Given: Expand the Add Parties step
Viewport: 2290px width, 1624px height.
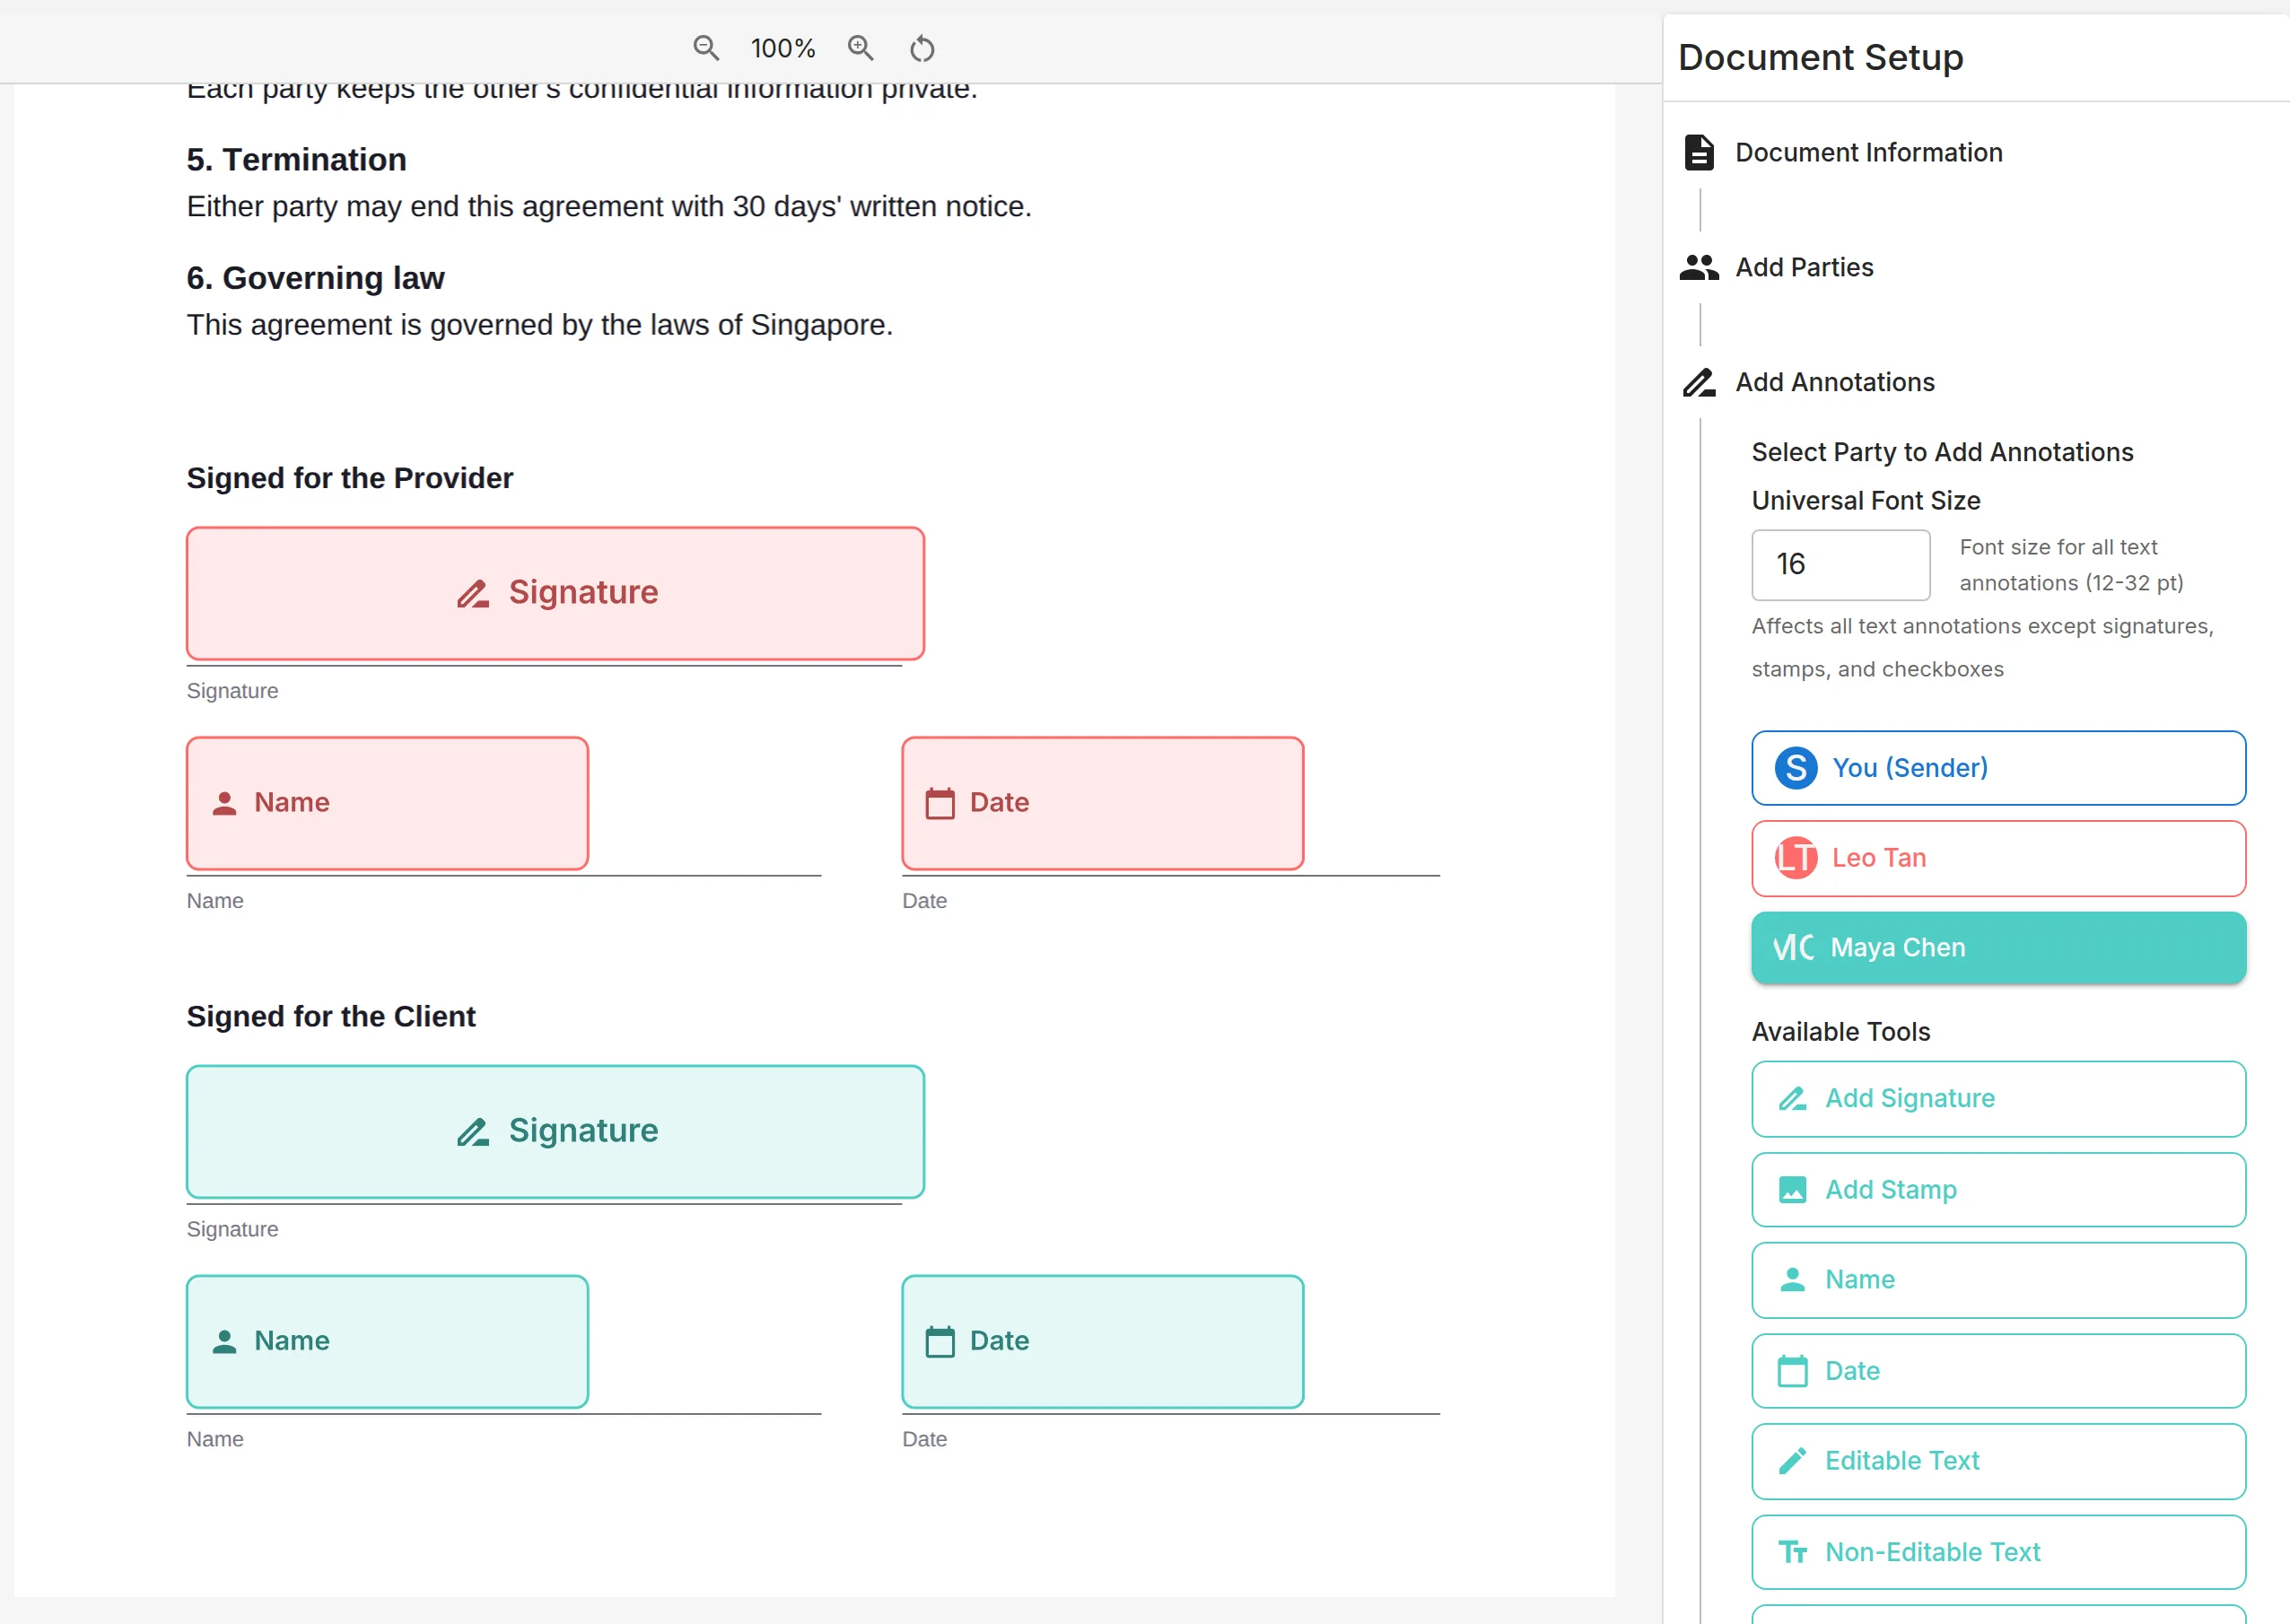Looking at the screenshot, I should point(1804,267).
